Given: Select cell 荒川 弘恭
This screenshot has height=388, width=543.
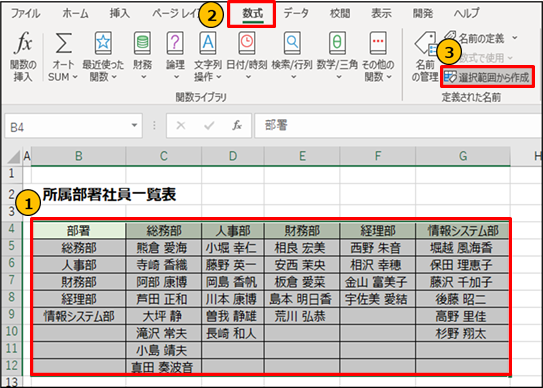Looking at the screenshot, I should point(302,316).
